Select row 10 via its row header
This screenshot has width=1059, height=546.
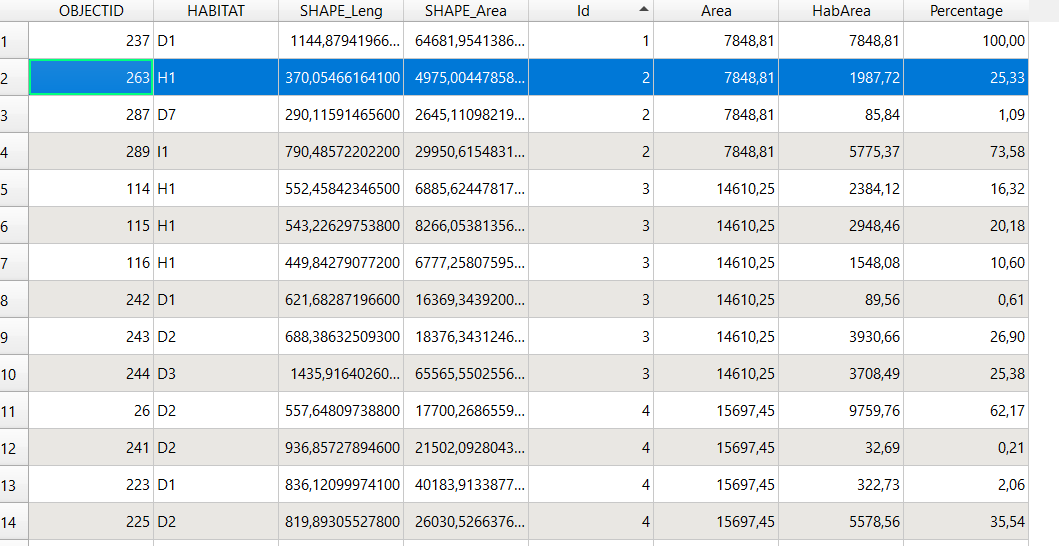click(14, 374)
